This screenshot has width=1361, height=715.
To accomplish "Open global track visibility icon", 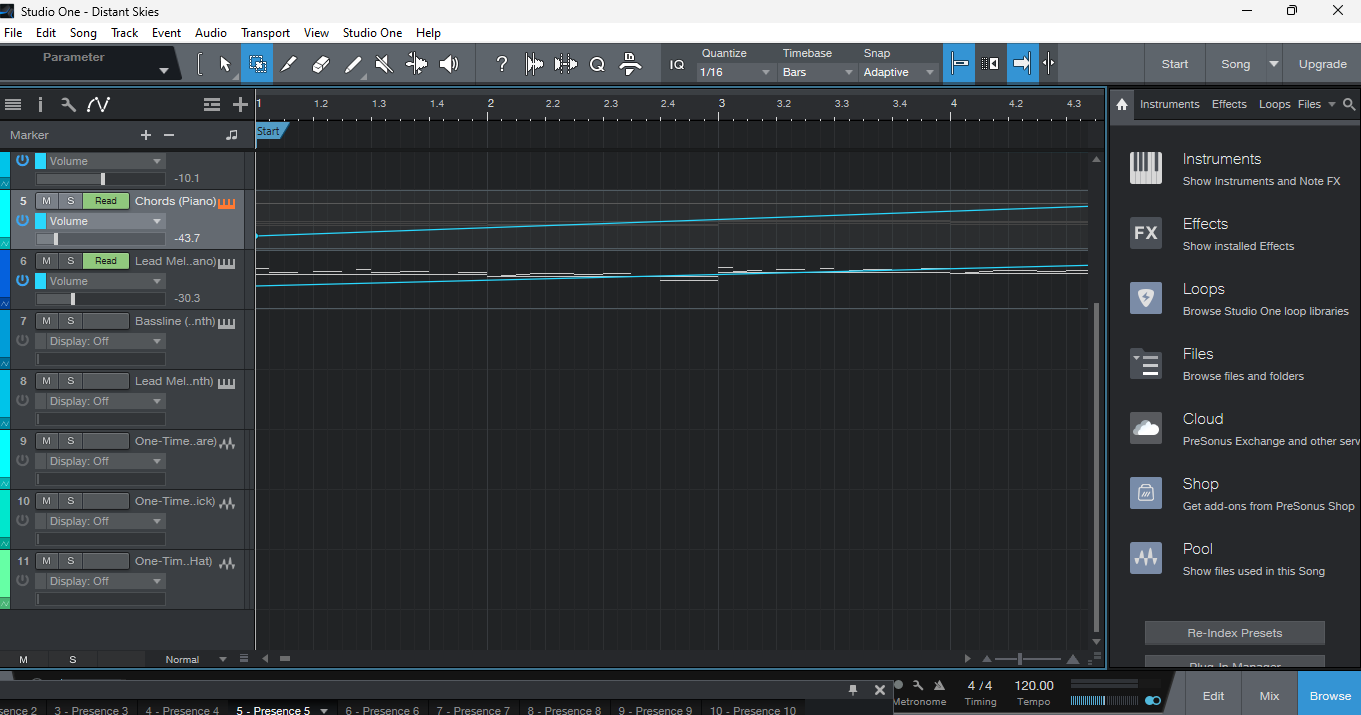I will (211, 104).
